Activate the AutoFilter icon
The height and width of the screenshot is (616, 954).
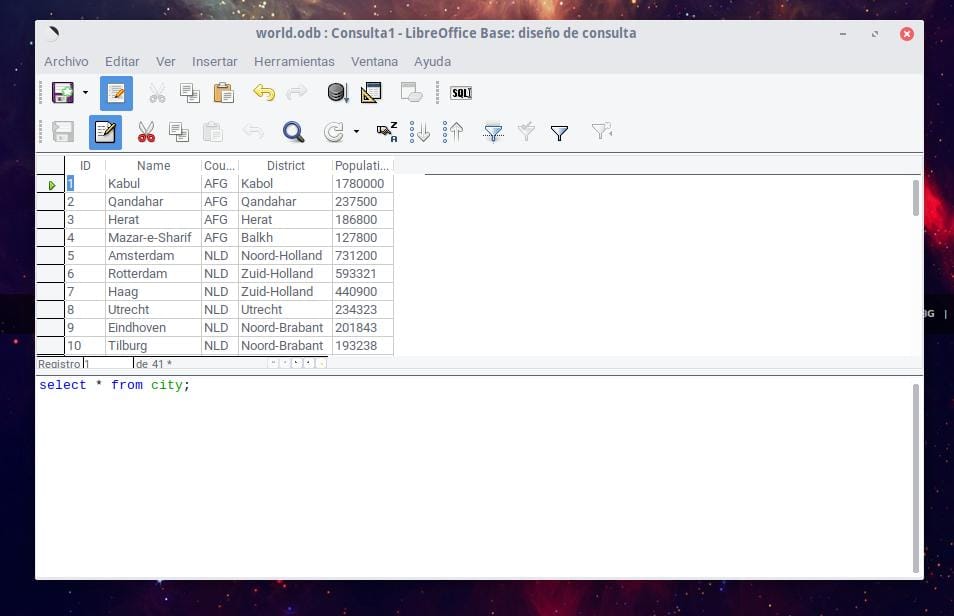[x=492, y=131]
